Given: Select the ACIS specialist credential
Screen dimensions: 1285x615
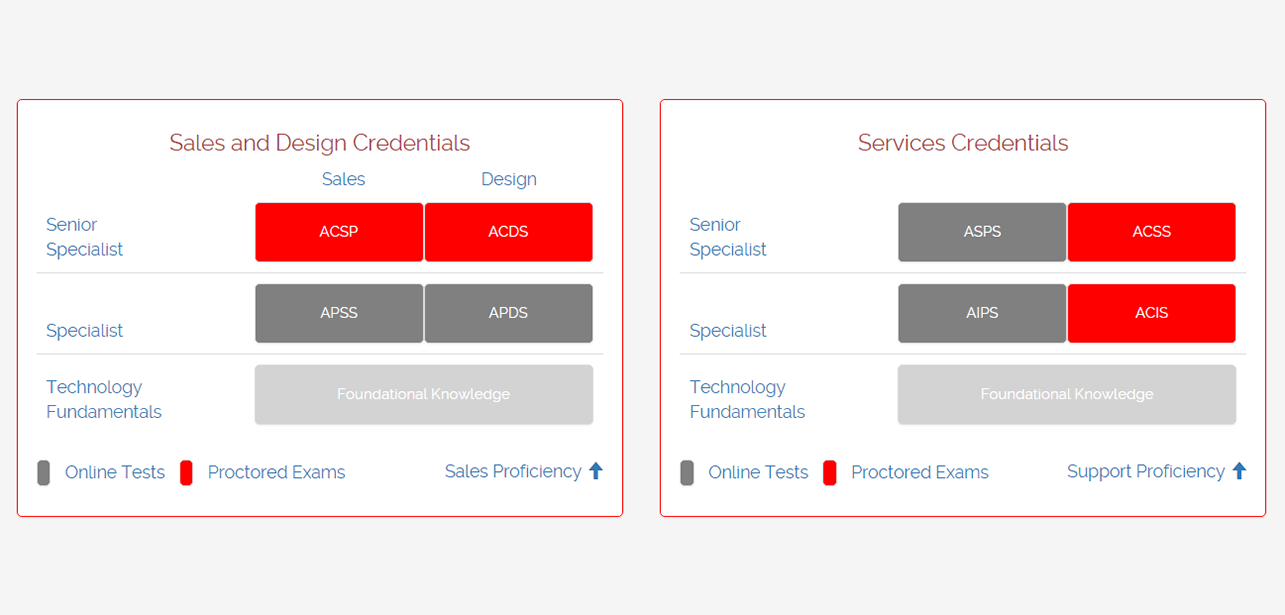Looking at the screenshot, I should point(1152,313).
